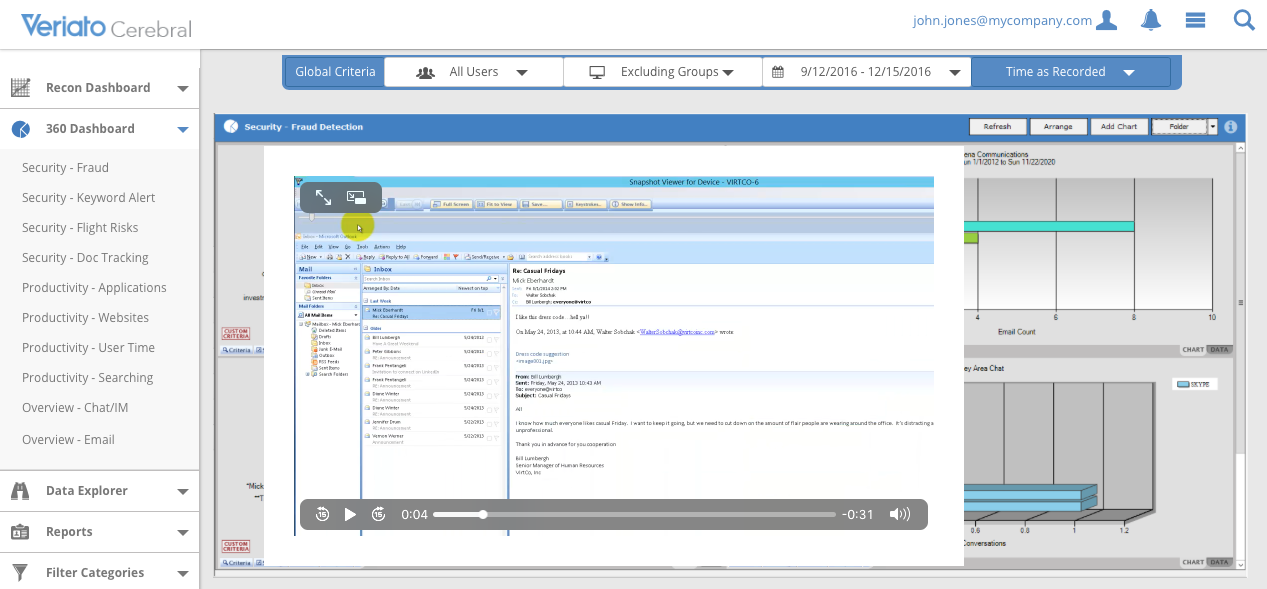Open the date range 9/12/2016 - 12/15/2016 dropdown
Image resolution: width=1267 pixels, height=589 pixels.
coord(867,72)
